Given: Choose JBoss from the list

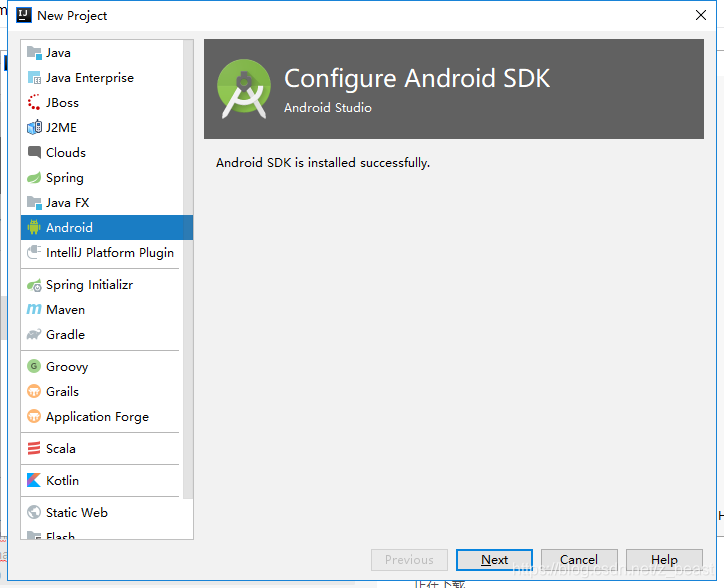Looking at the screenshot, I should coord(102,103).
